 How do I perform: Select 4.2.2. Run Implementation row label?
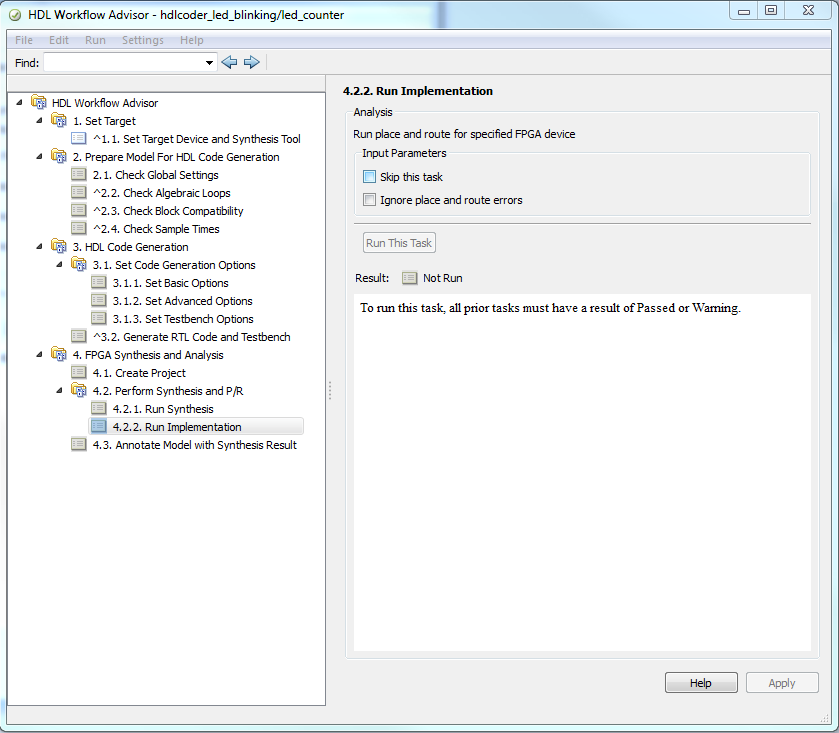[177, 427]
